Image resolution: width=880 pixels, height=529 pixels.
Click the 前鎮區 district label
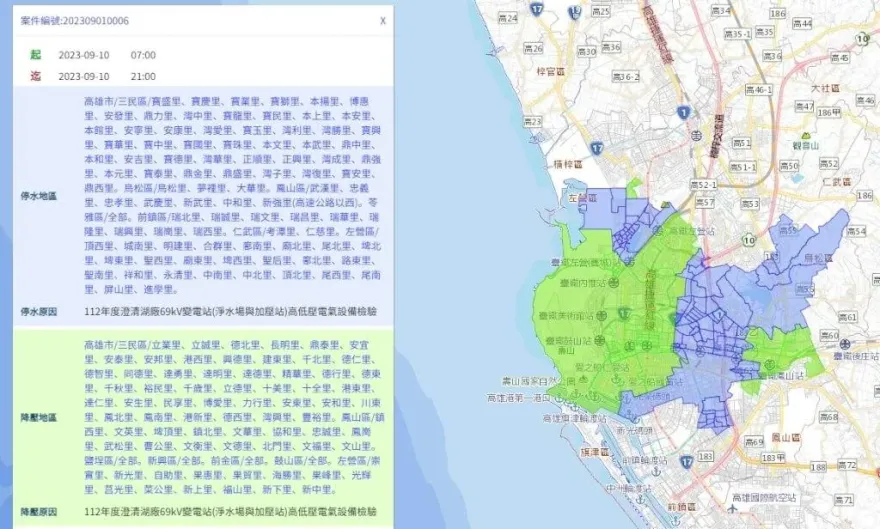682,508
